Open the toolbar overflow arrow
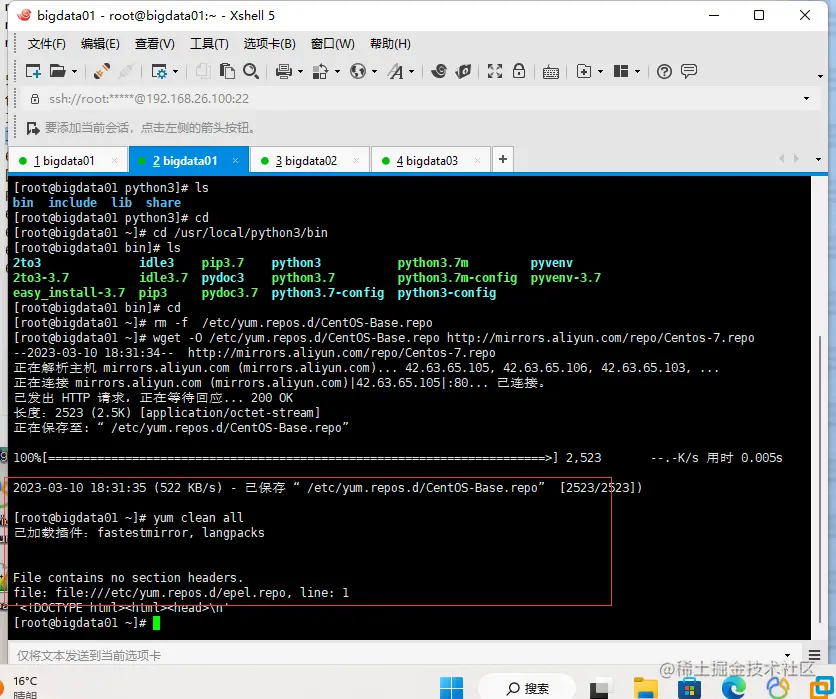This screenshot has width=836, height=699. (x=820, y=76)
